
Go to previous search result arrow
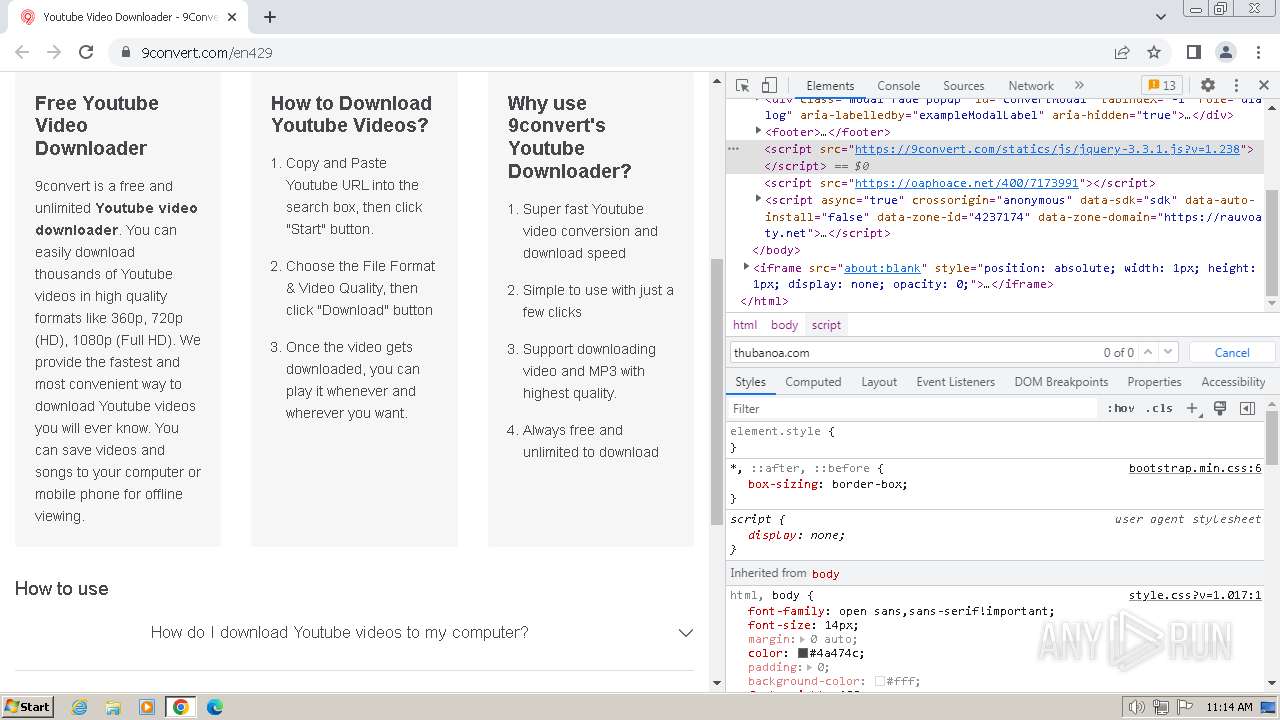tap(1148, 352)
